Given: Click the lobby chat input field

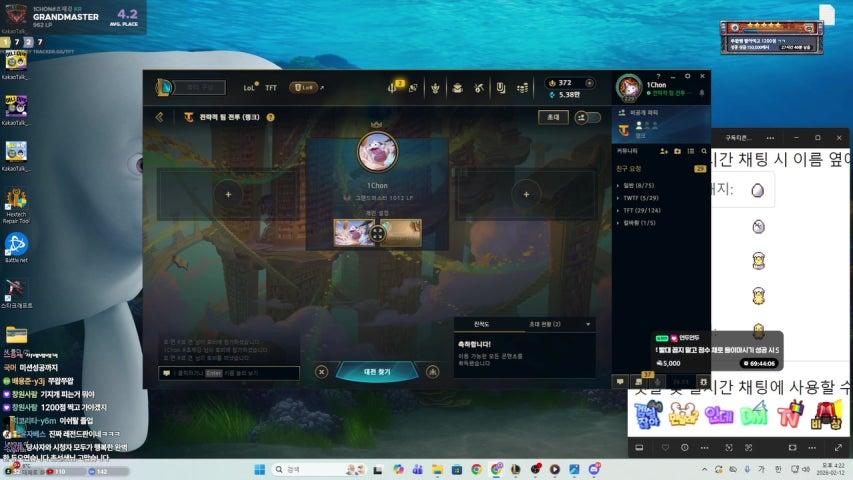Looking at the screenshot, I should click(x=229, y=373).
